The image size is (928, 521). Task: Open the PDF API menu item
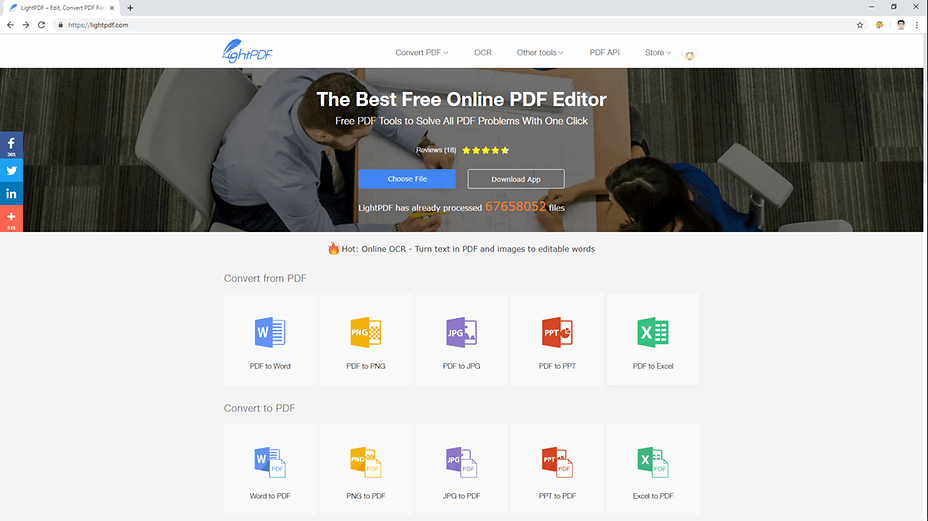[604, 53]
